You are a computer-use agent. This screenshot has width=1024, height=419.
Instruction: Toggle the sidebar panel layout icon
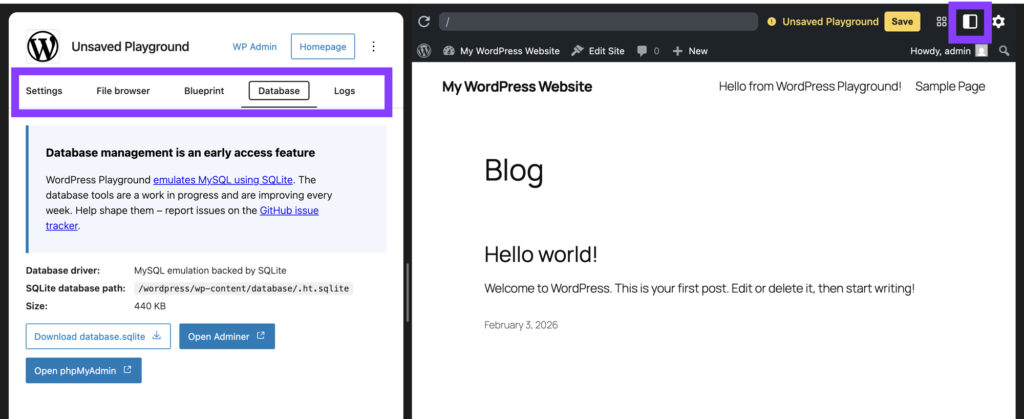point(970,22)
